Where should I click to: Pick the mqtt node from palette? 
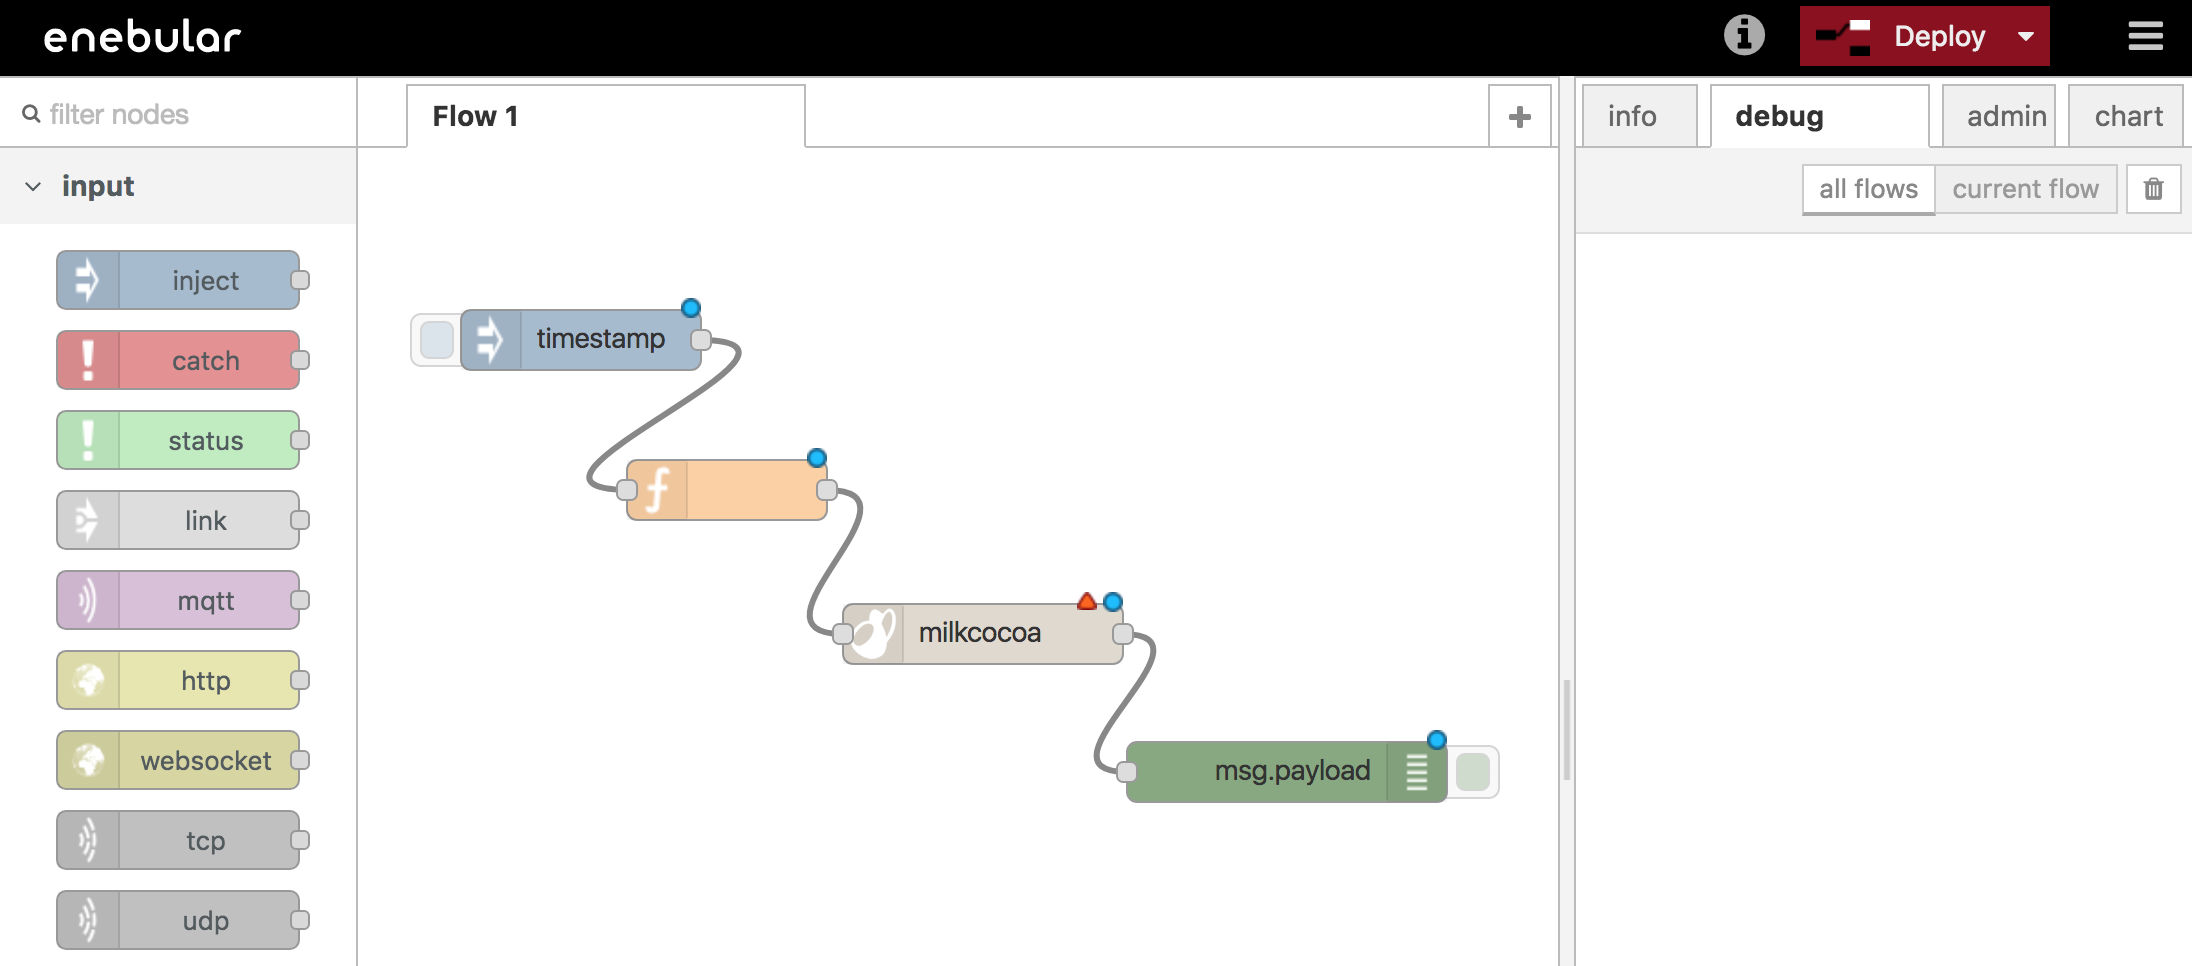click(178, 600)
